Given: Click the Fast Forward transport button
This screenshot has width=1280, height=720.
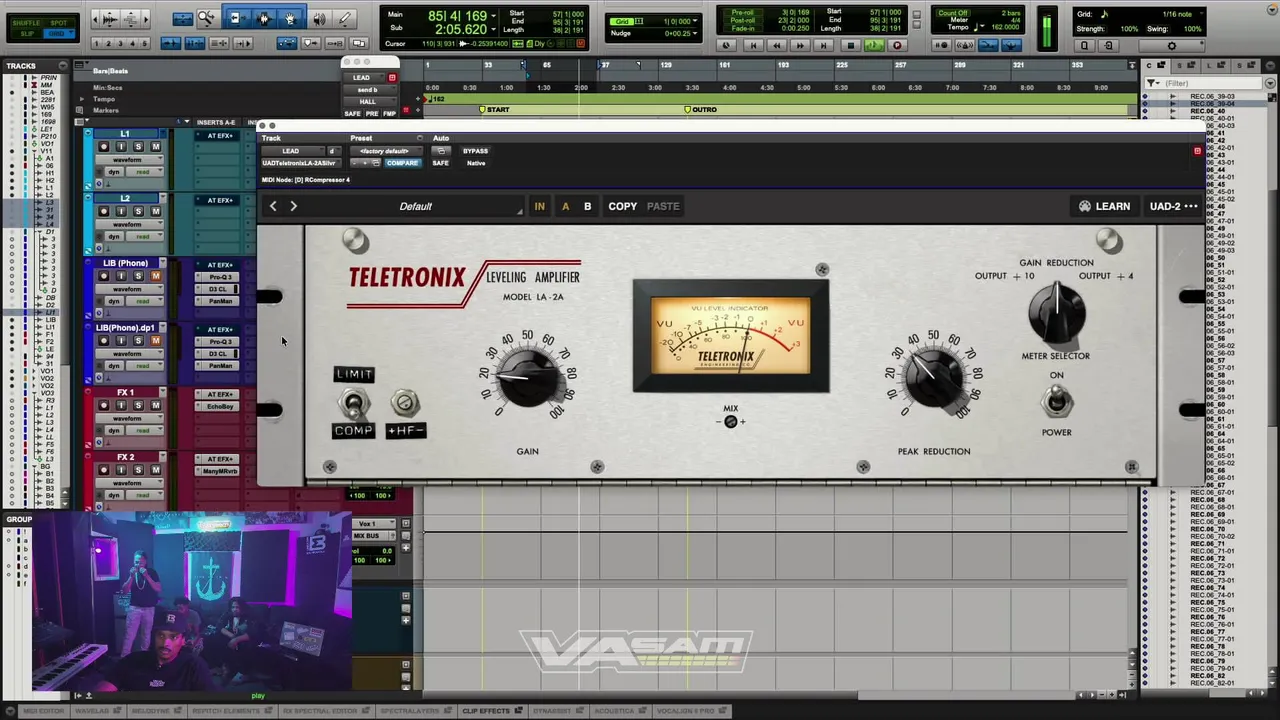Looking at the screenshot, I should click(800, 45).
